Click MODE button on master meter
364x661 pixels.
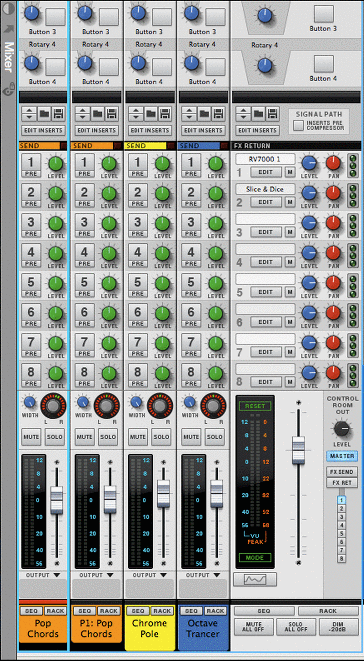pyautogui.click(x=255, y=558)
